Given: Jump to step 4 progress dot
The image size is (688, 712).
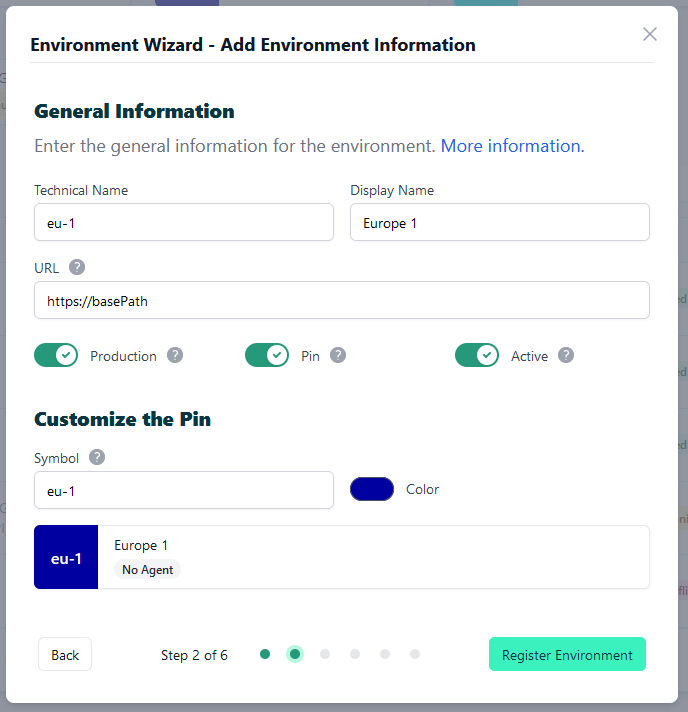Looking at the screenshot, I should pos(355,654).
